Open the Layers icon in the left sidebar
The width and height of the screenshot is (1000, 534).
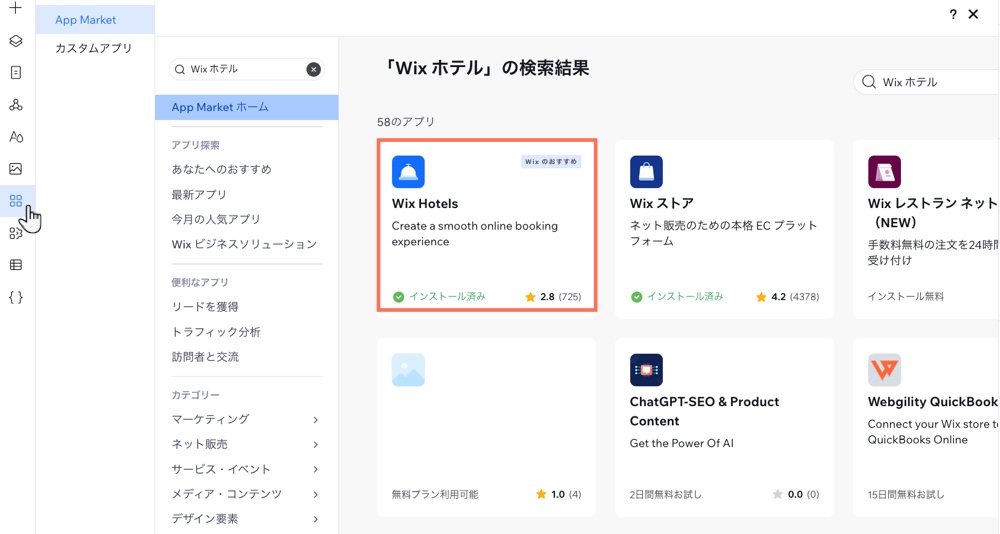coord(16,41)
